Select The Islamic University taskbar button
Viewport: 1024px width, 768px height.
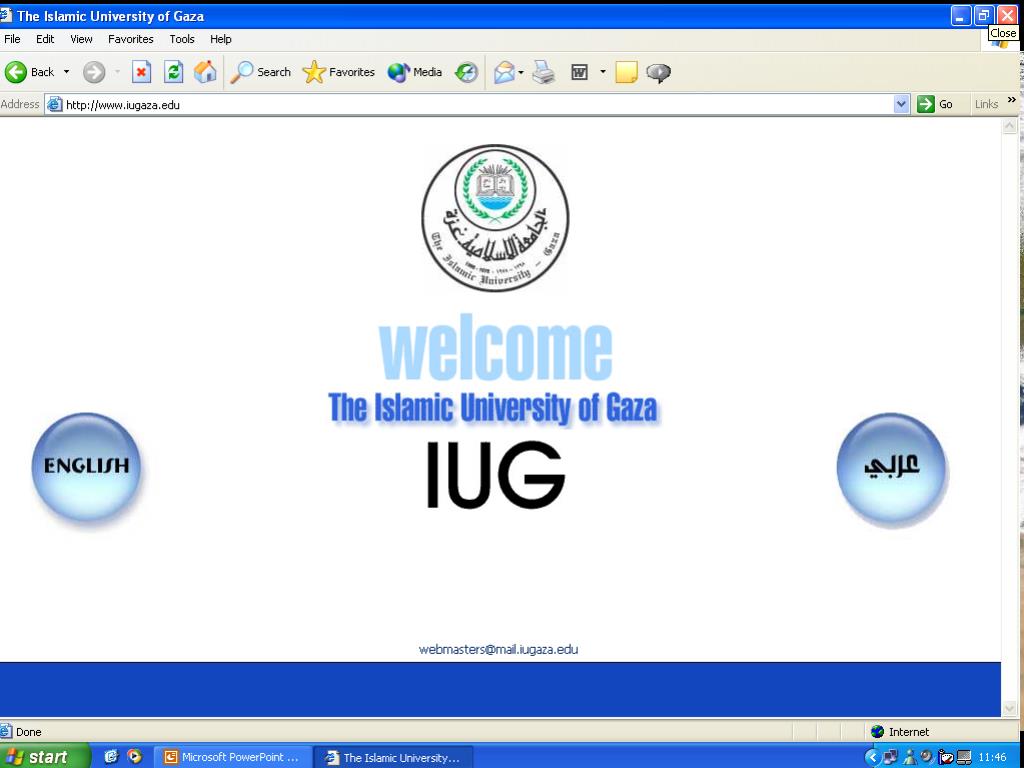coord(394,758)
